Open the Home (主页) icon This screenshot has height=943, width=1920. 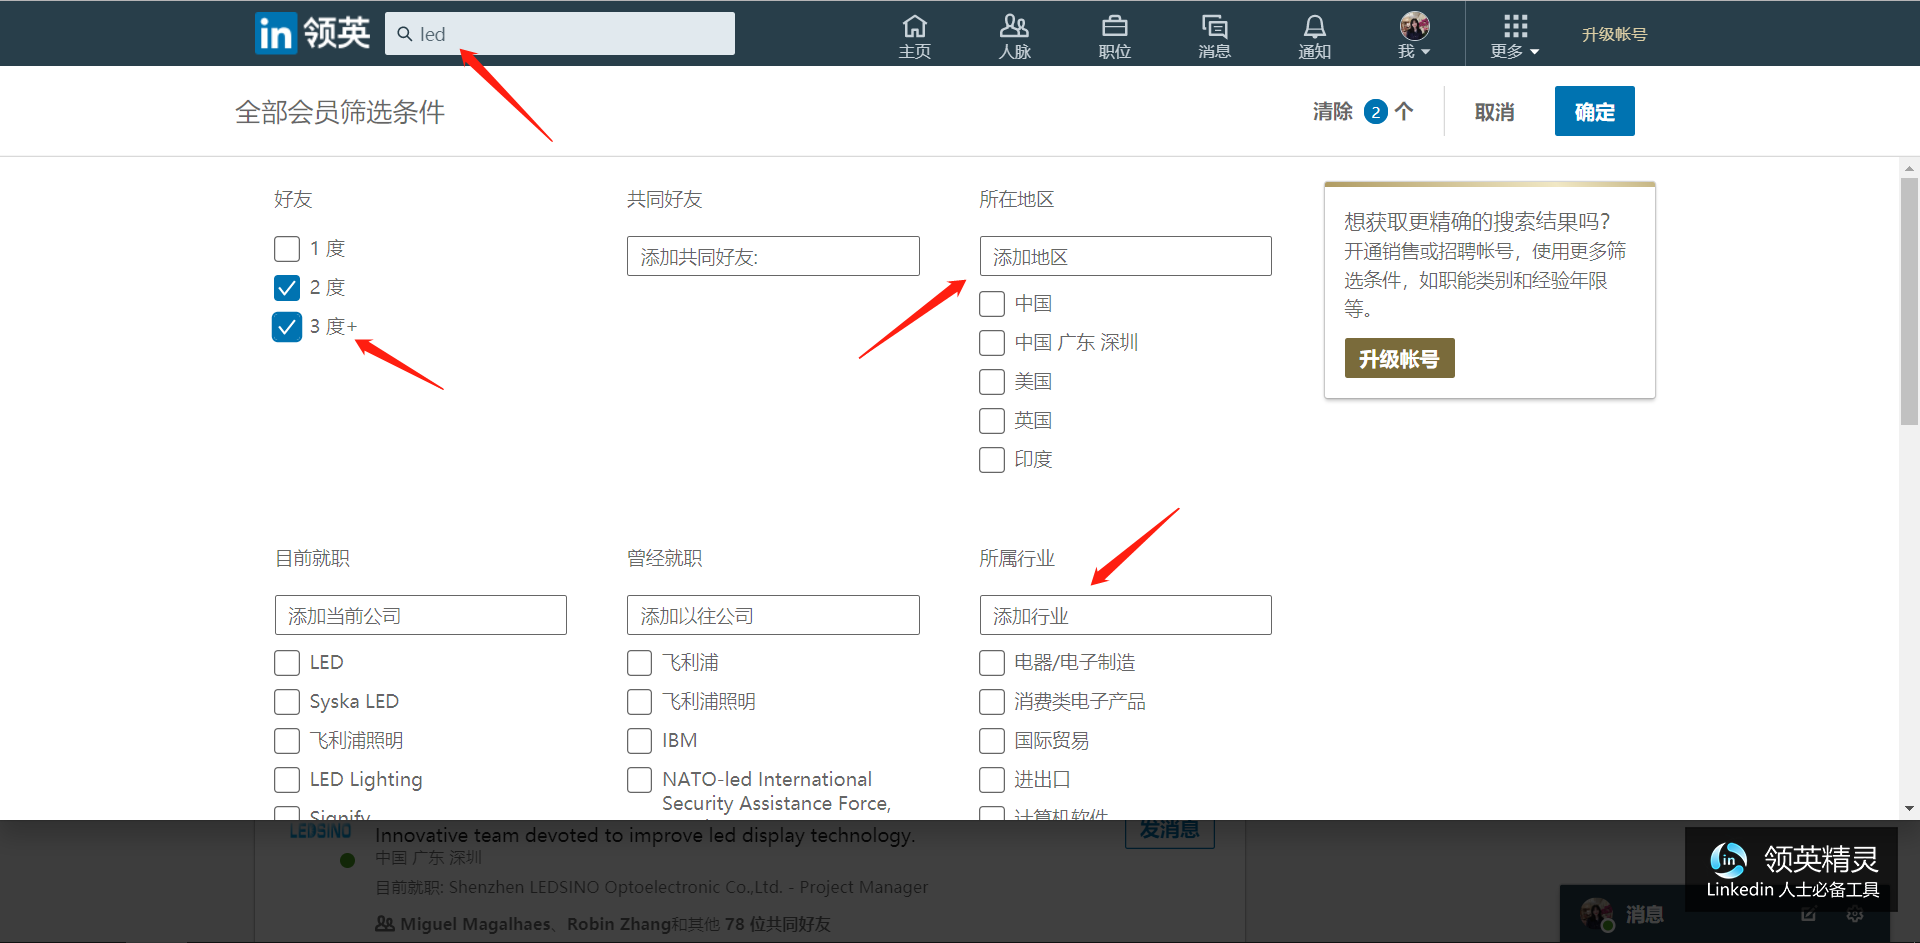(x=914, y=26)
